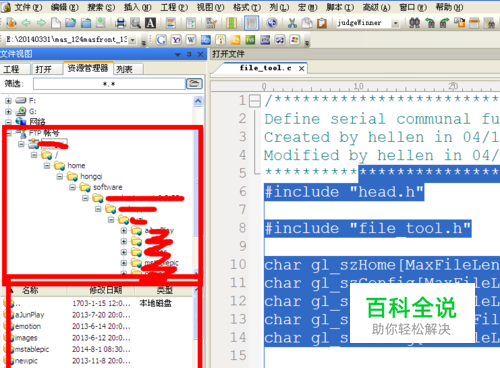The width and height of the screenshot is (500, 368).
Task: Open the 搜索(S) menu
Action: click(101, 7)
